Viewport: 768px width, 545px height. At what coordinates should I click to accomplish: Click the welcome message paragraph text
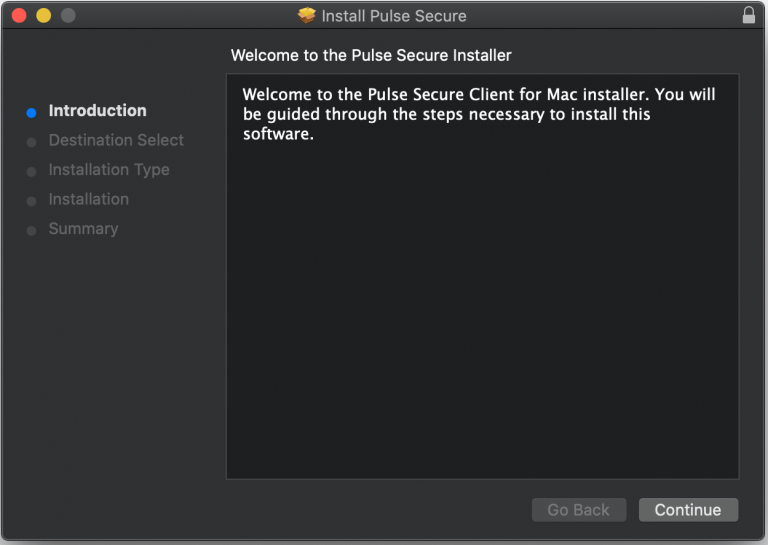tap(478, 114)
